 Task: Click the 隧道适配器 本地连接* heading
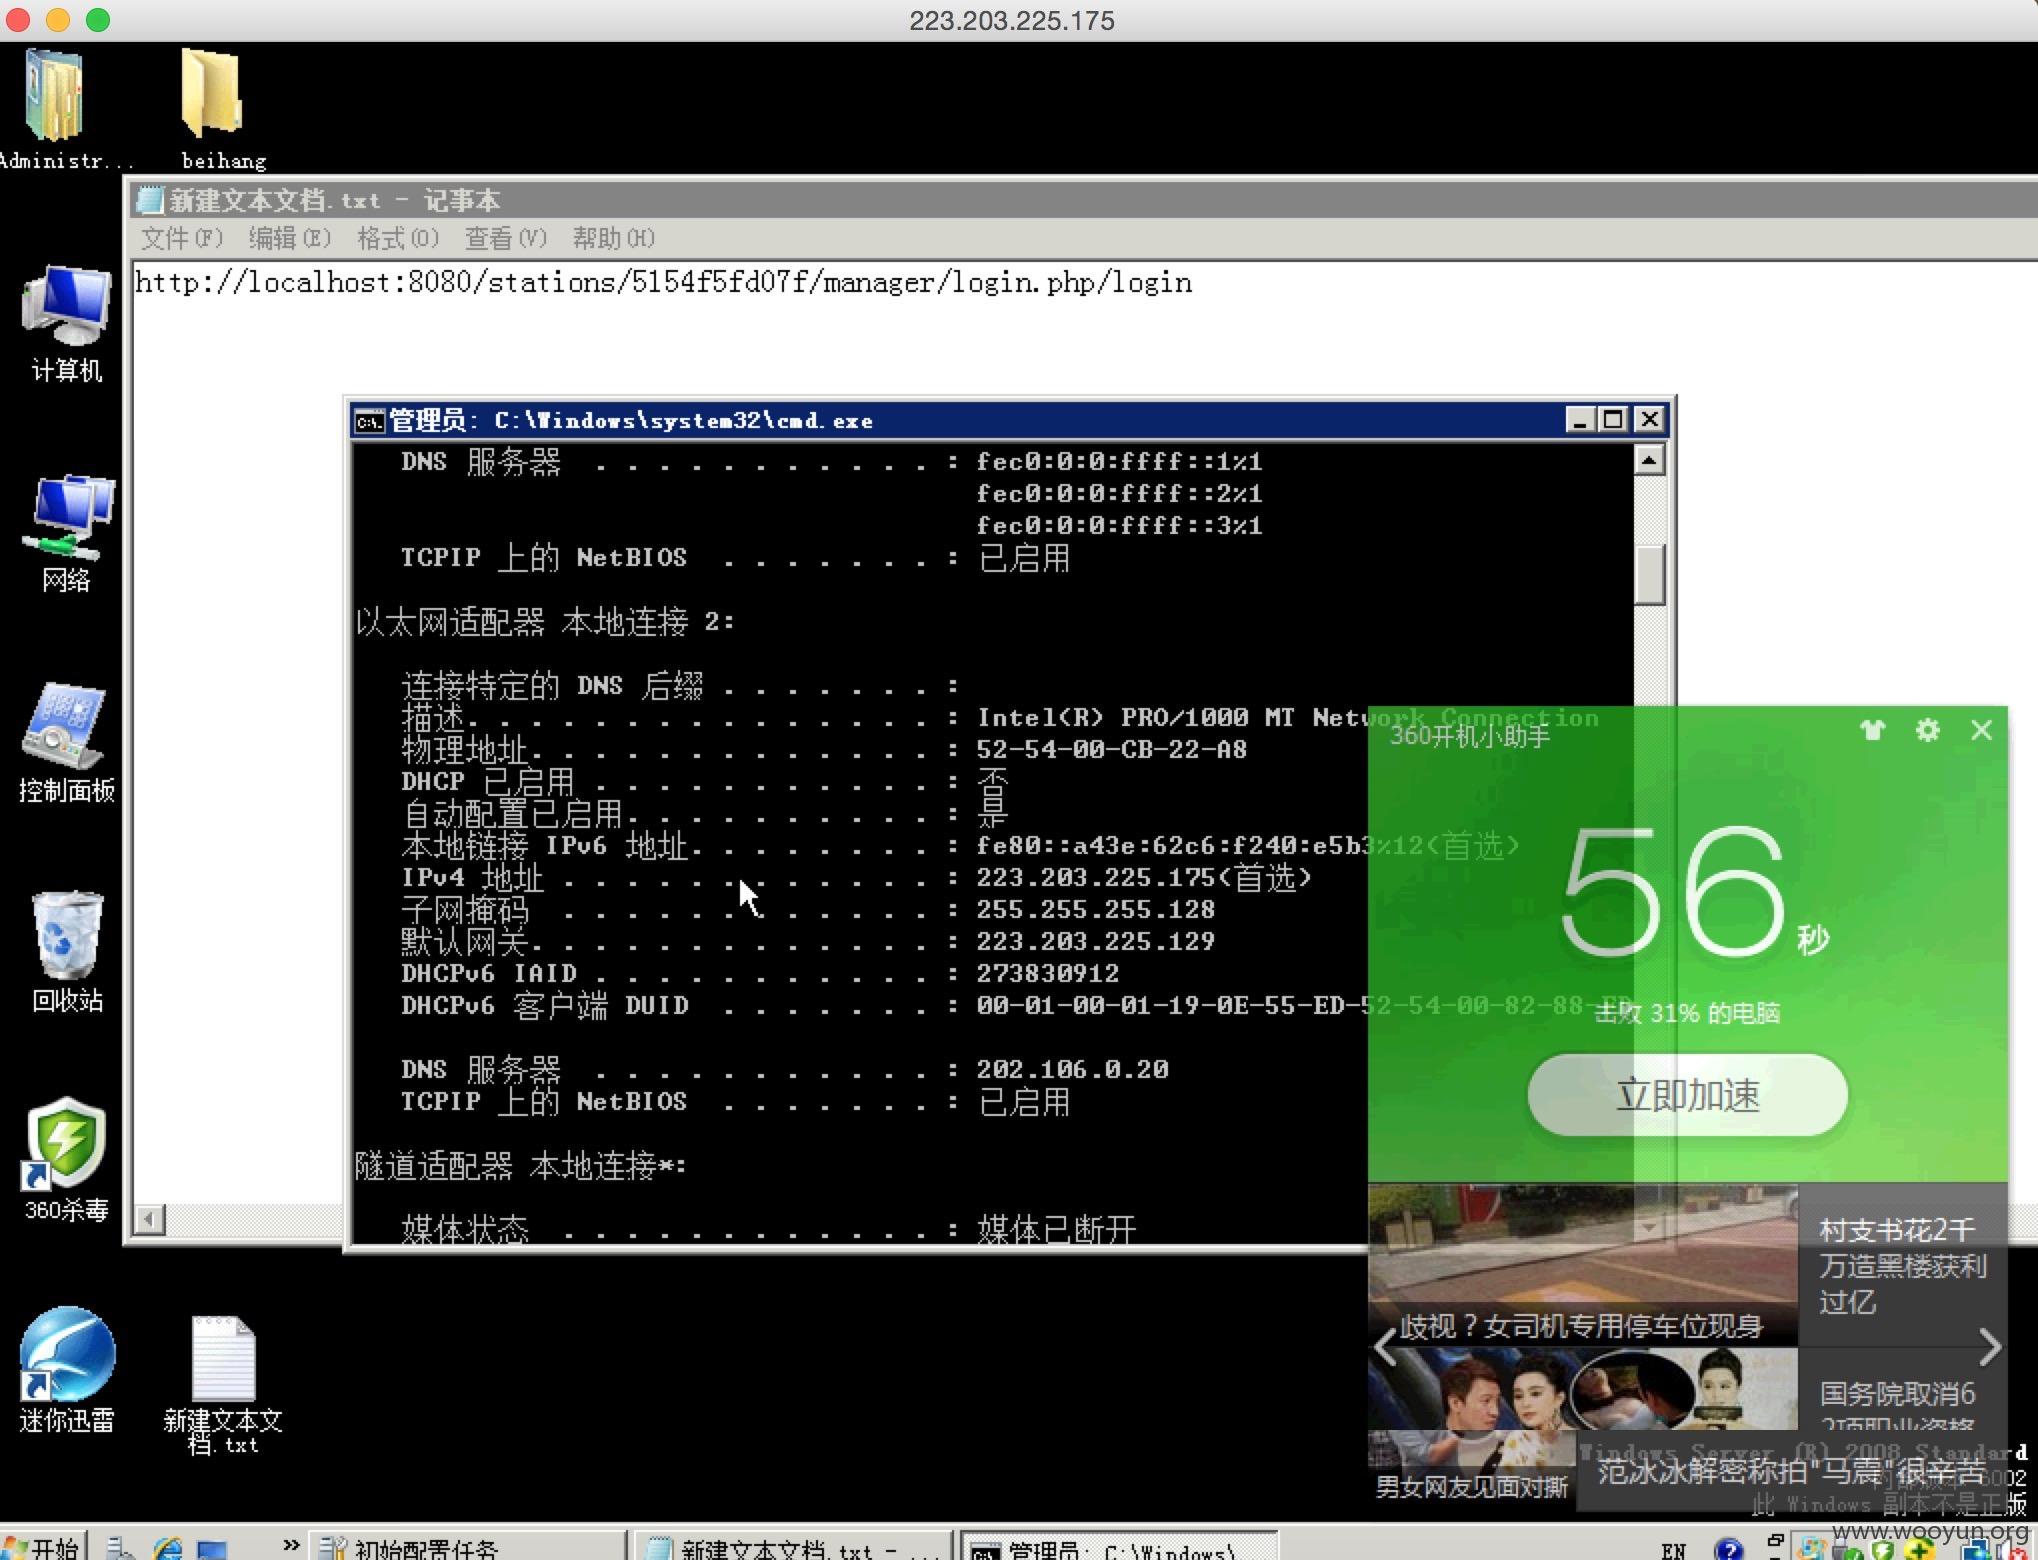pyautogui.click(x=520, y=1166)
